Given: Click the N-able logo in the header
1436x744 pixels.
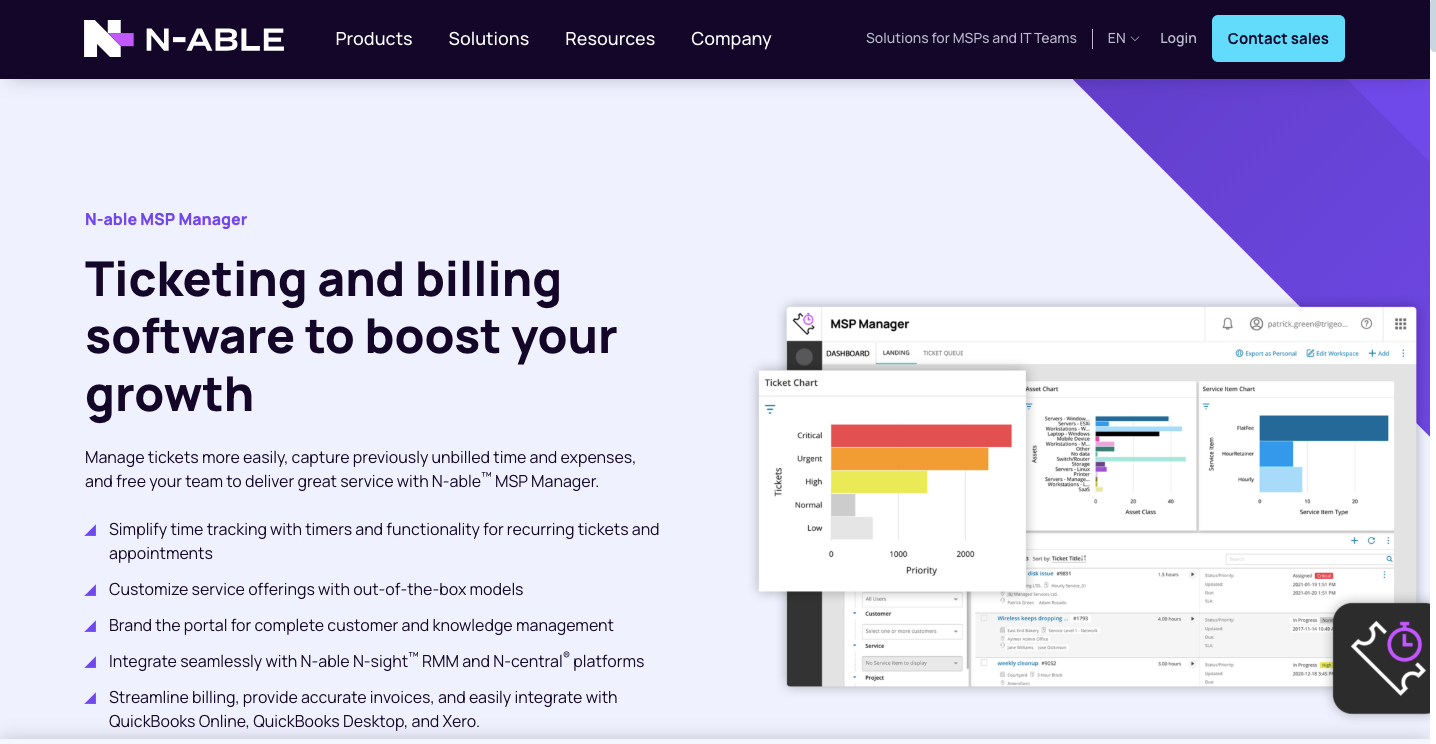Looking at the screenshot, I should [x=184, y=39].
